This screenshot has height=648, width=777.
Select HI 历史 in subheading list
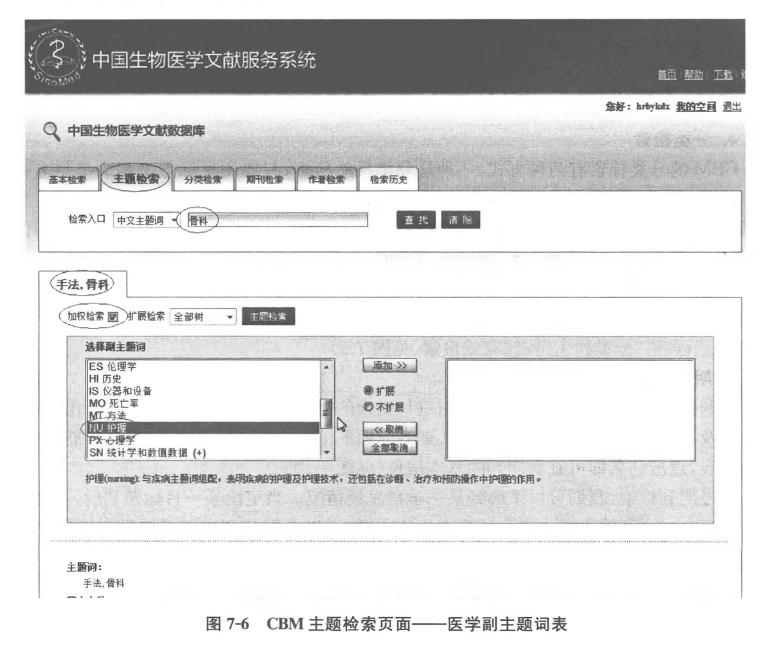coord(204,378)
